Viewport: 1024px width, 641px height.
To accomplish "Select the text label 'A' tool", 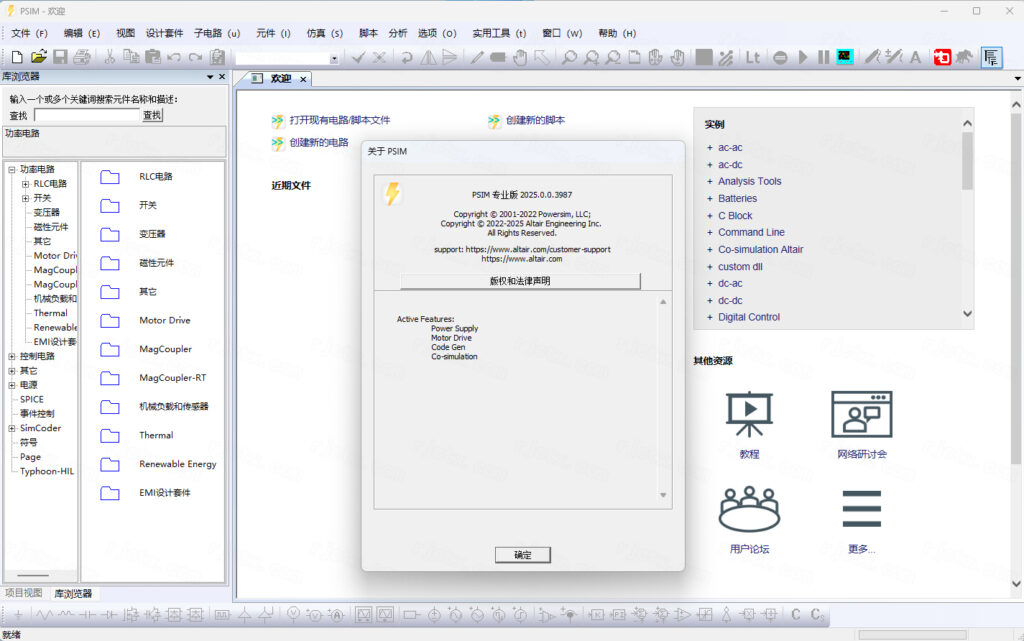I will [x=915, y=57].
